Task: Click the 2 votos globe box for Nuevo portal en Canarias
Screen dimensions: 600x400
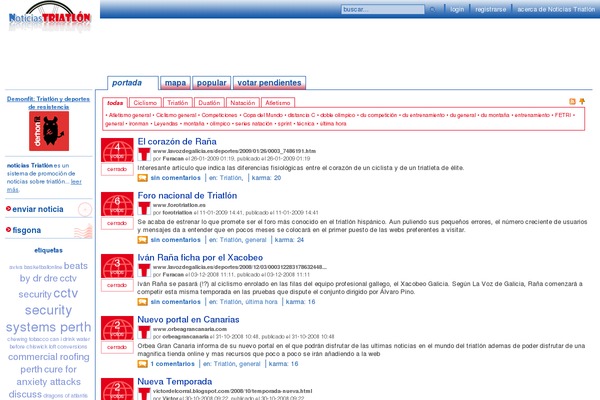Action: pyautogui.click(x=117, y=328)
